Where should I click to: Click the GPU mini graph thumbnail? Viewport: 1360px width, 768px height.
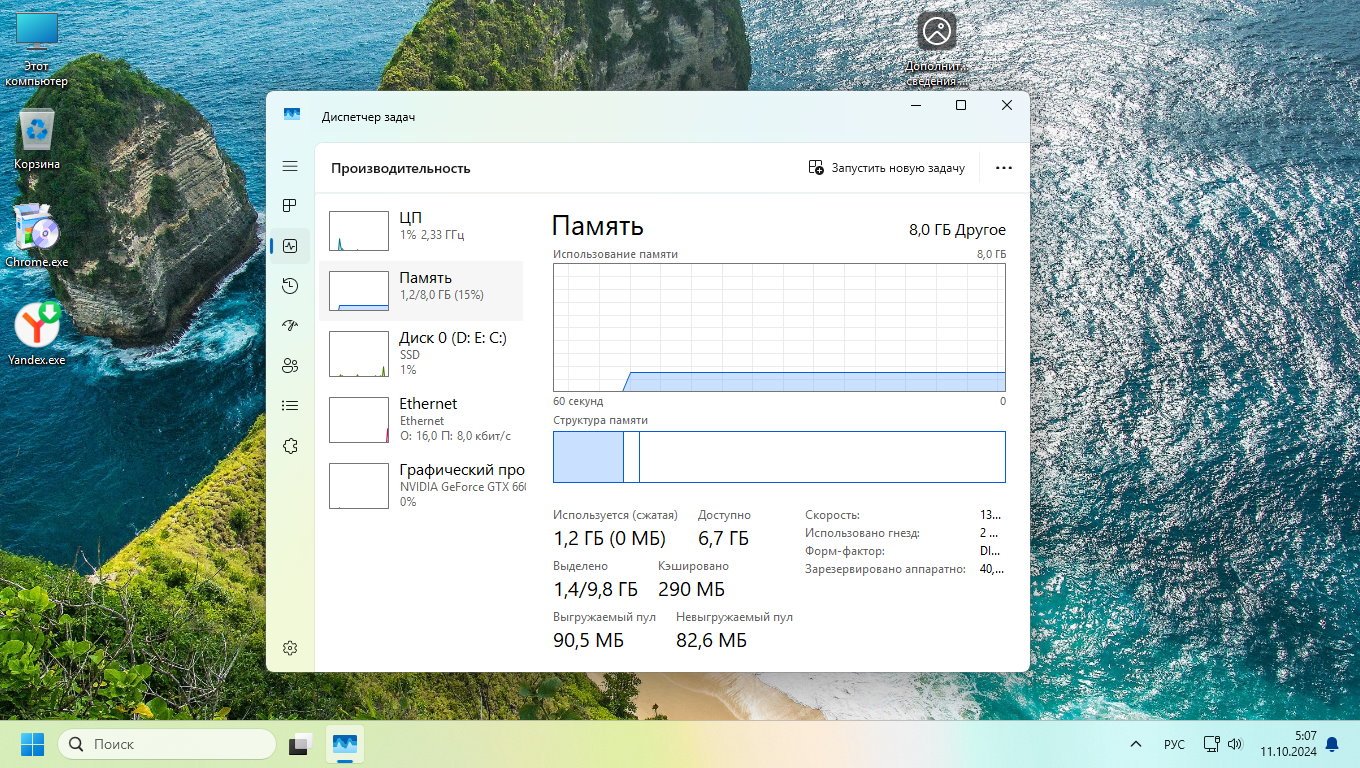pos(358,486)
